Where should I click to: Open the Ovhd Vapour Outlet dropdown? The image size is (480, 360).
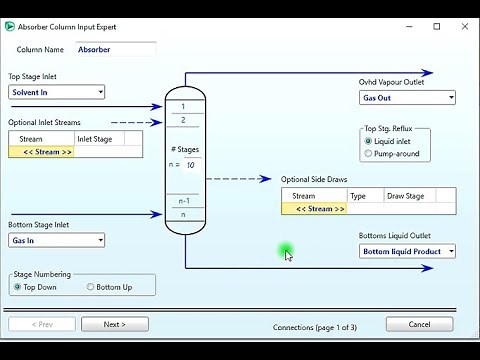pos(407,98)
